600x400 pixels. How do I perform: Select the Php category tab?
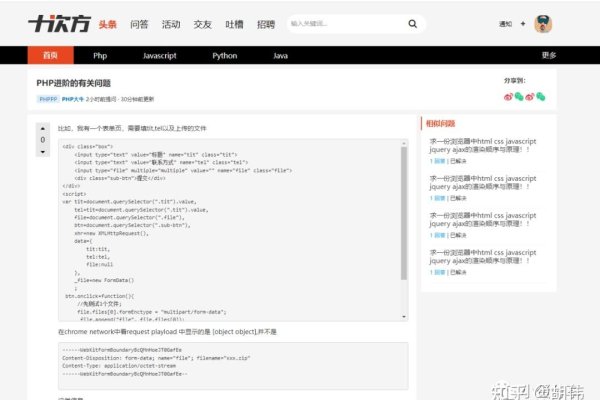(100, 56)
